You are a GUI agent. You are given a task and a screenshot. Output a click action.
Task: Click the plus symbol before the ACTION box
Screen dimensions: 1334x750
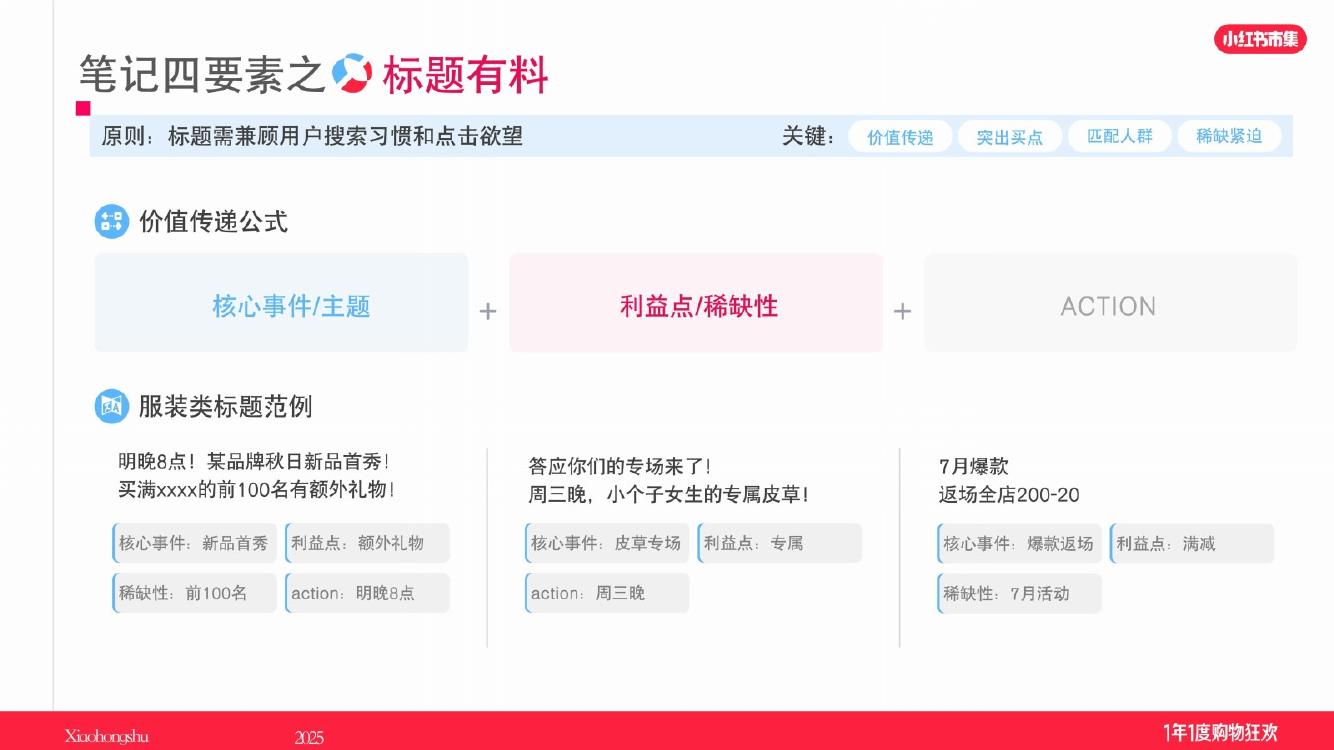(903, 312)
